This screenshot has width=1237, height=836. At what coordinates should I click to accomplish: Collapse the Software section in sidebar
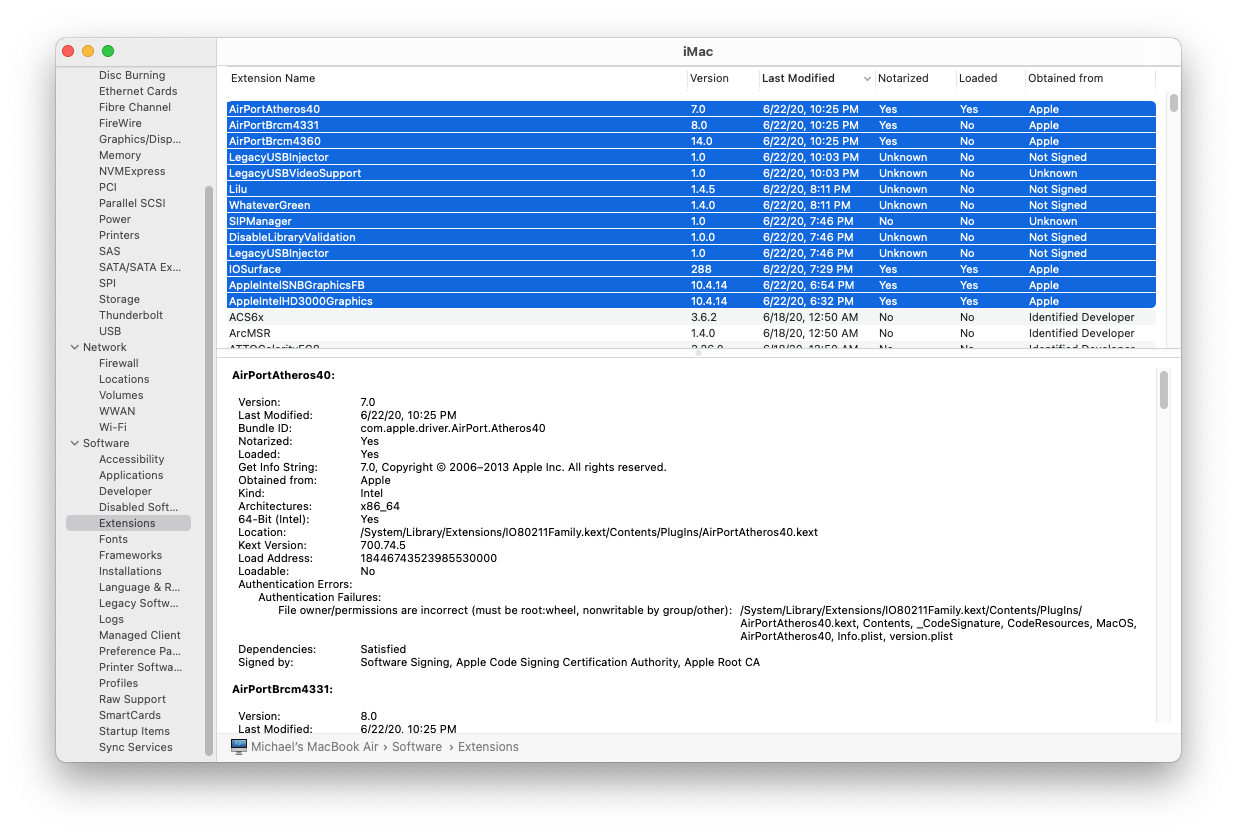coord(74,443)
